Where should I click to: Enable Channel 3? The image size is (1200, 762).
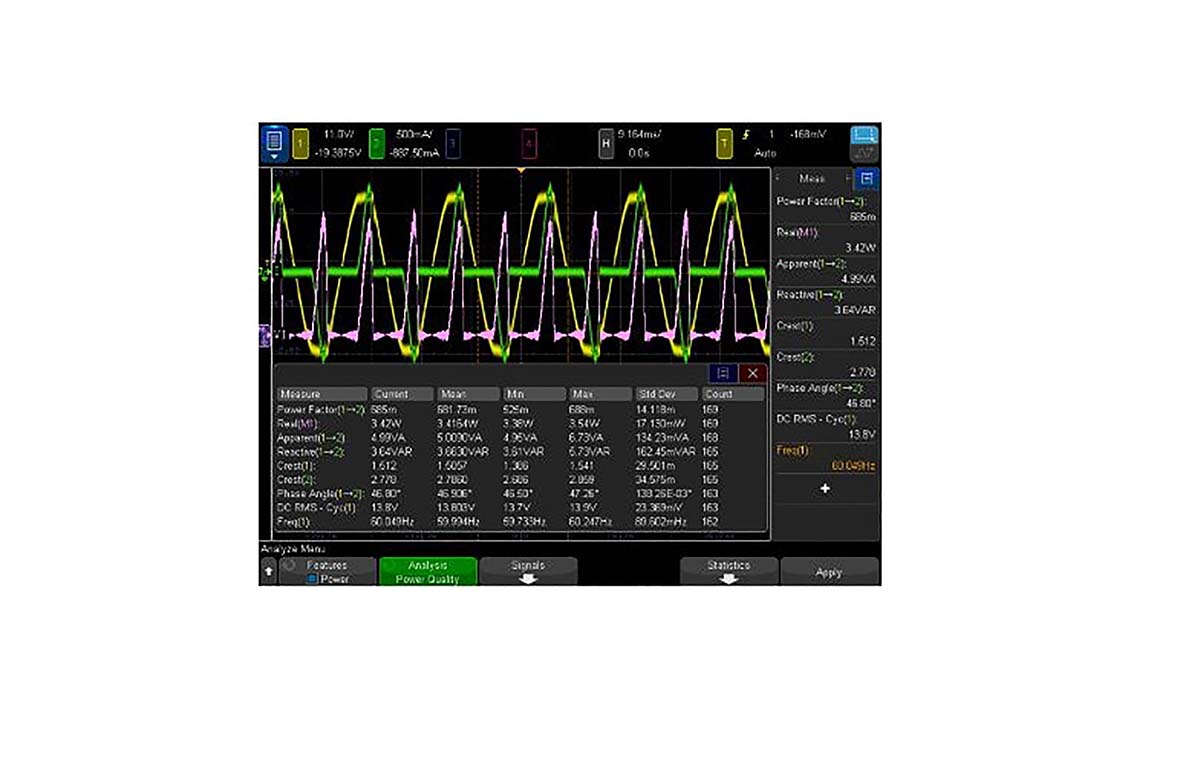click(454, 144)
